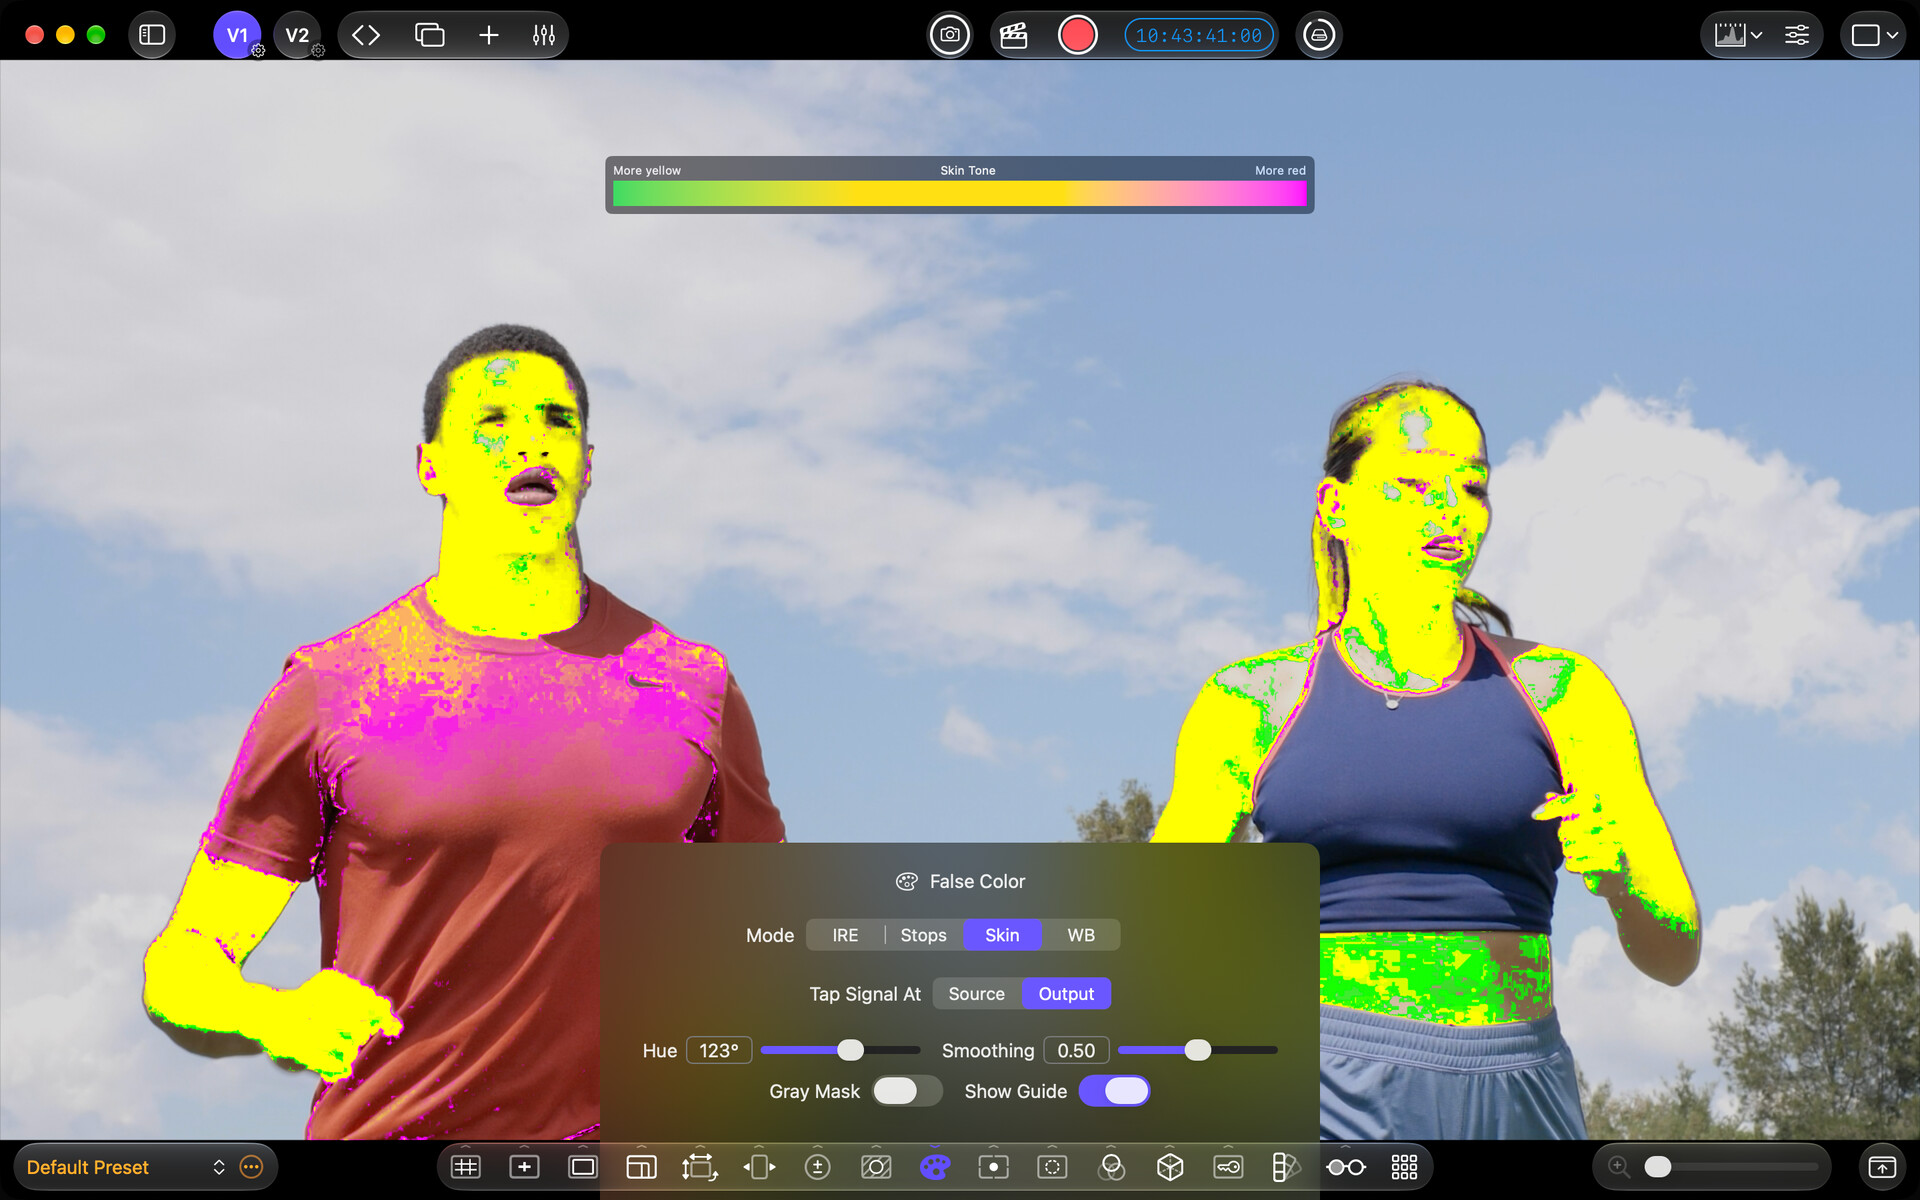Start recording with red record button
Screen dimensions: 1920x1200
point(1077,35)
